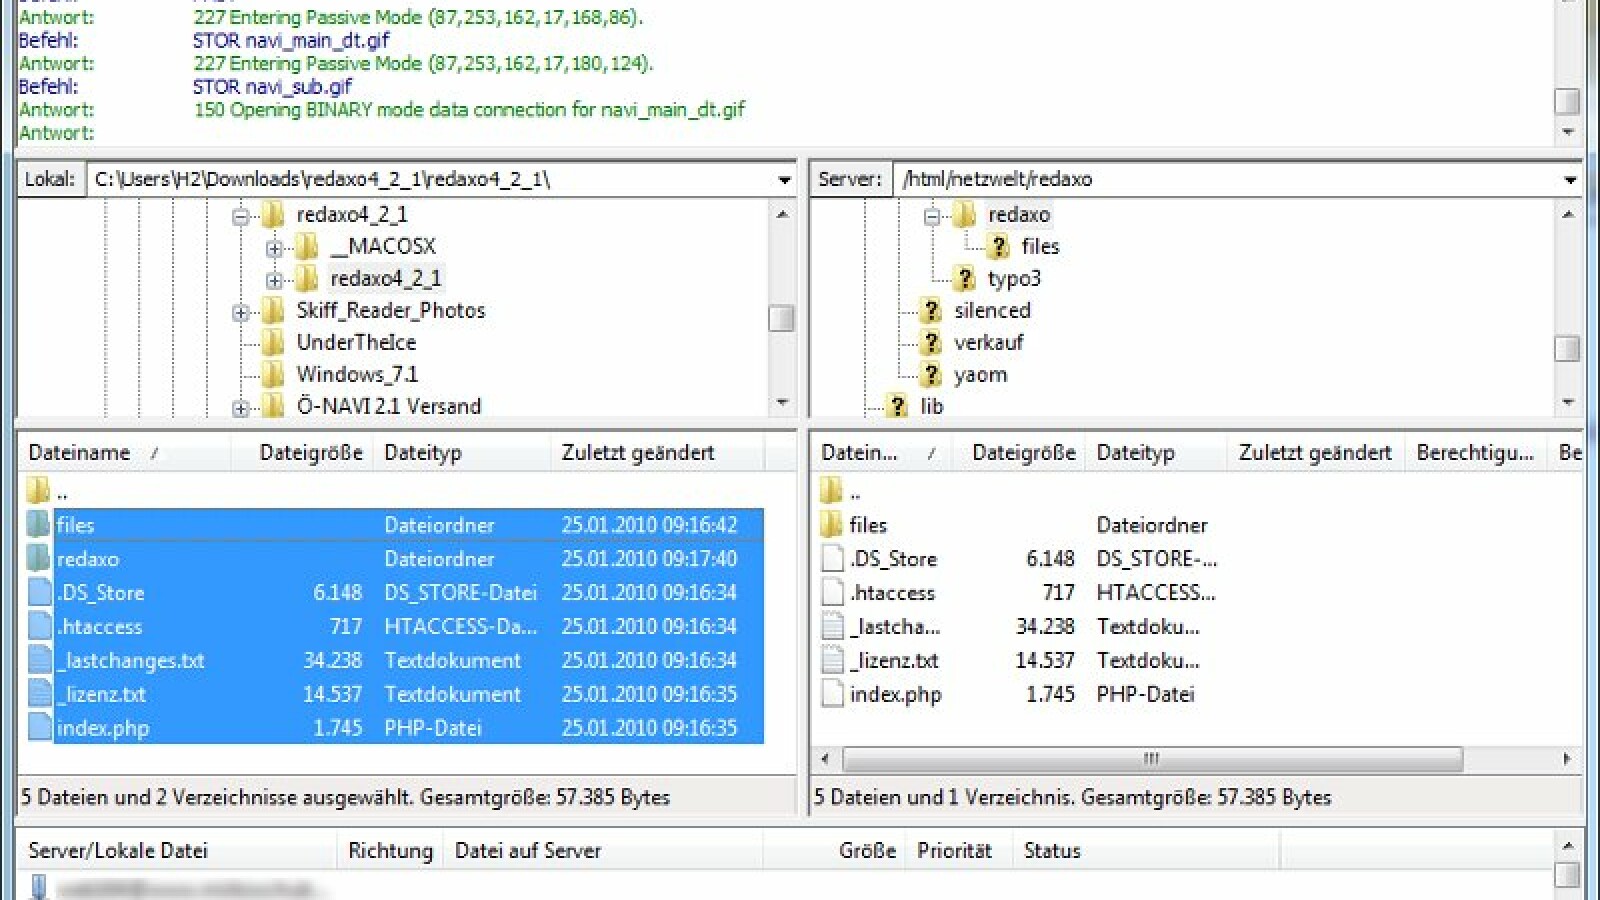The height and width of the screenshot is (900, 1600).
Task: Open the Server path dropdown
Action: (x=1570, y=180)
